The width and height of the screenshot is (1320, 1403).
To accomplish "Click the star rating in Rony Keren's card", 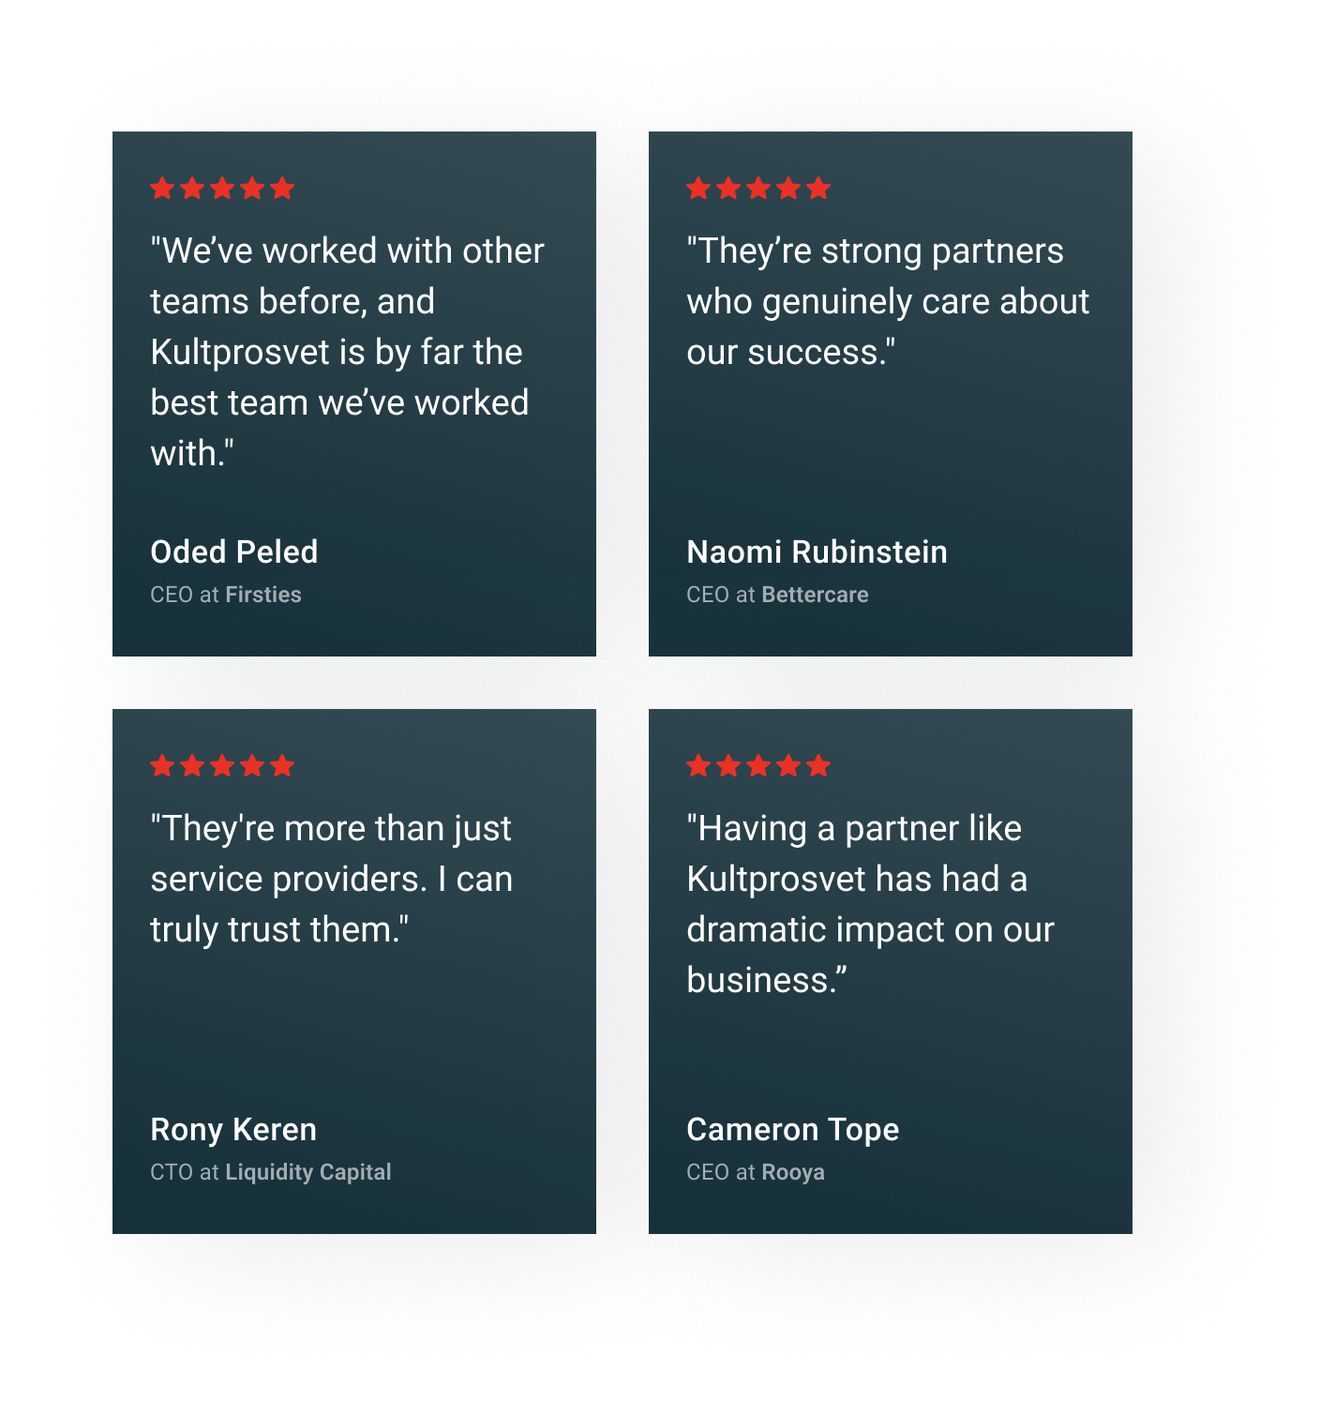I will (x=222, y=766).
